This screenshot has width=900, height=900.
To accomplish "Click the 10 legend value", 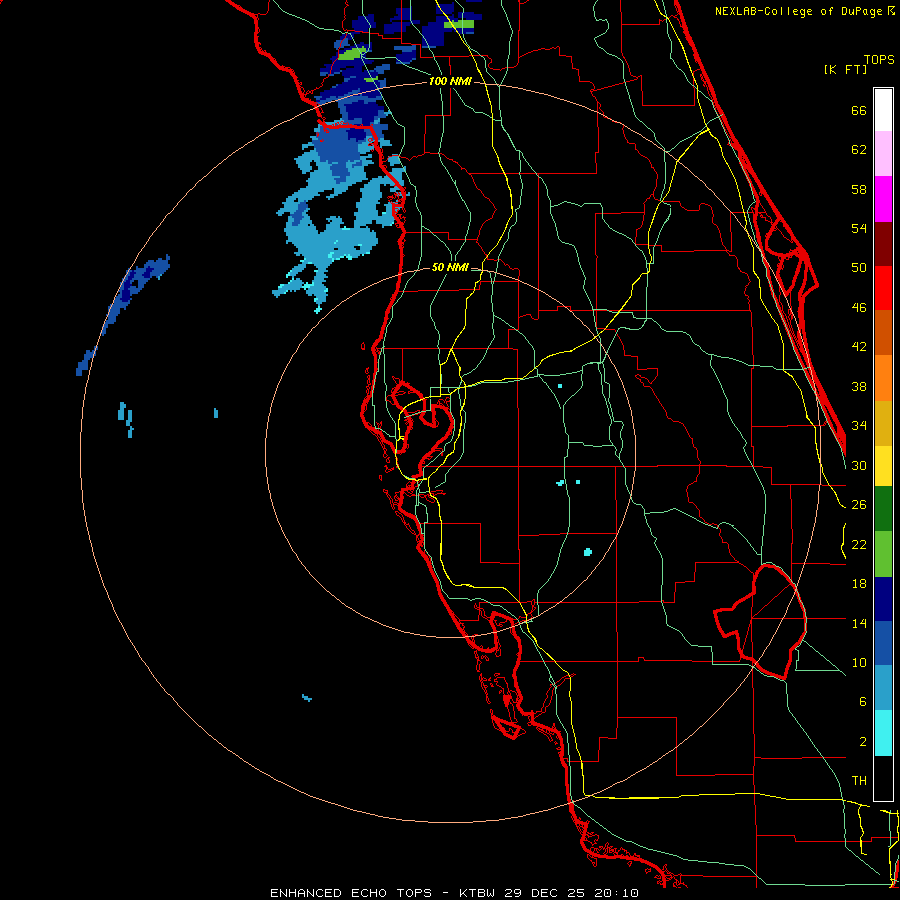I will coord(859,662).
